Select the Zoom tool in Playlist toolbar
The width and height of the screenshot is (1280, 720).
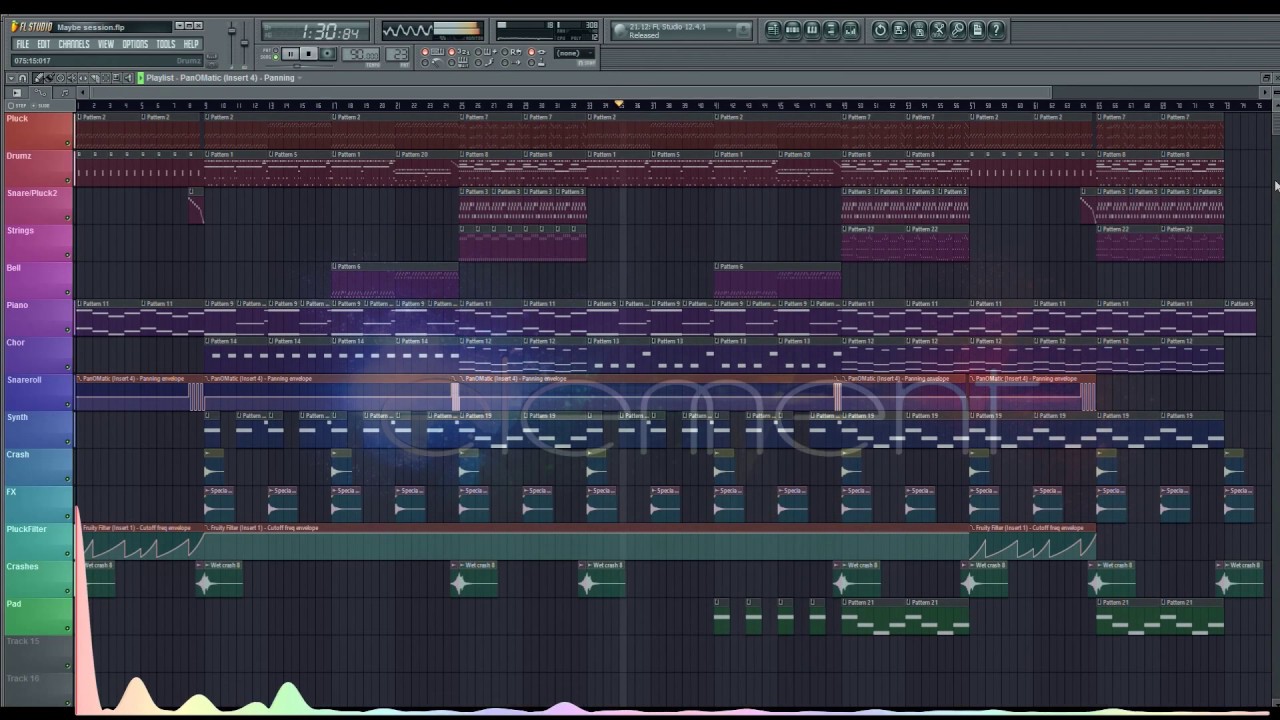pyautogui.click(x=116, y=78)
